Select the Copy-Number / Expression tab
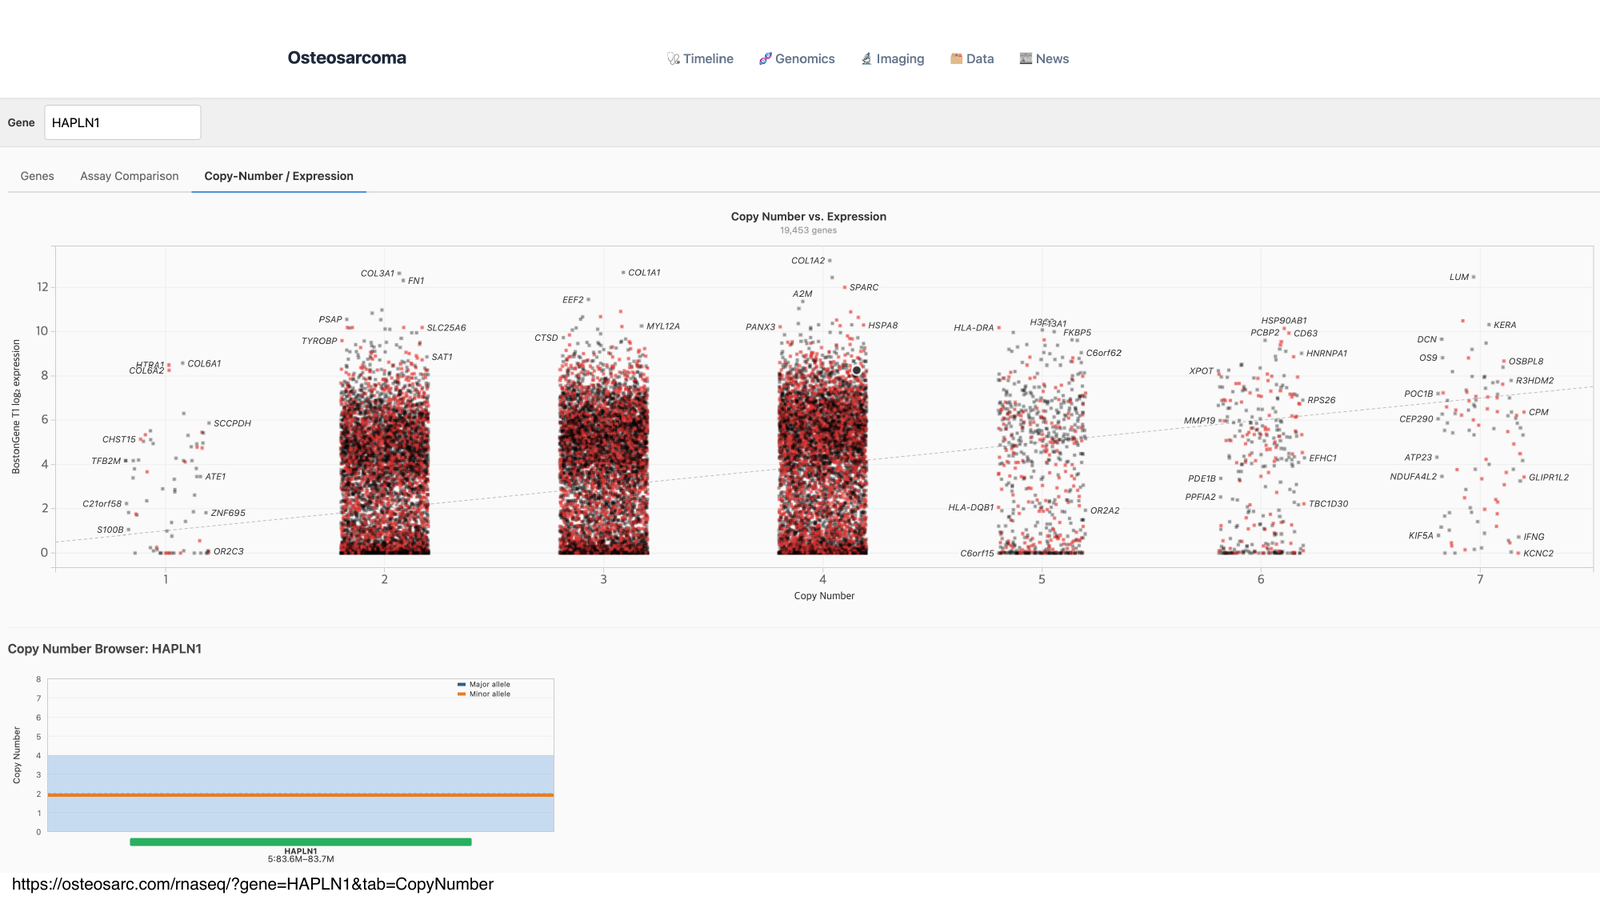The image size is (1600, 900). [x=279, y=176]
